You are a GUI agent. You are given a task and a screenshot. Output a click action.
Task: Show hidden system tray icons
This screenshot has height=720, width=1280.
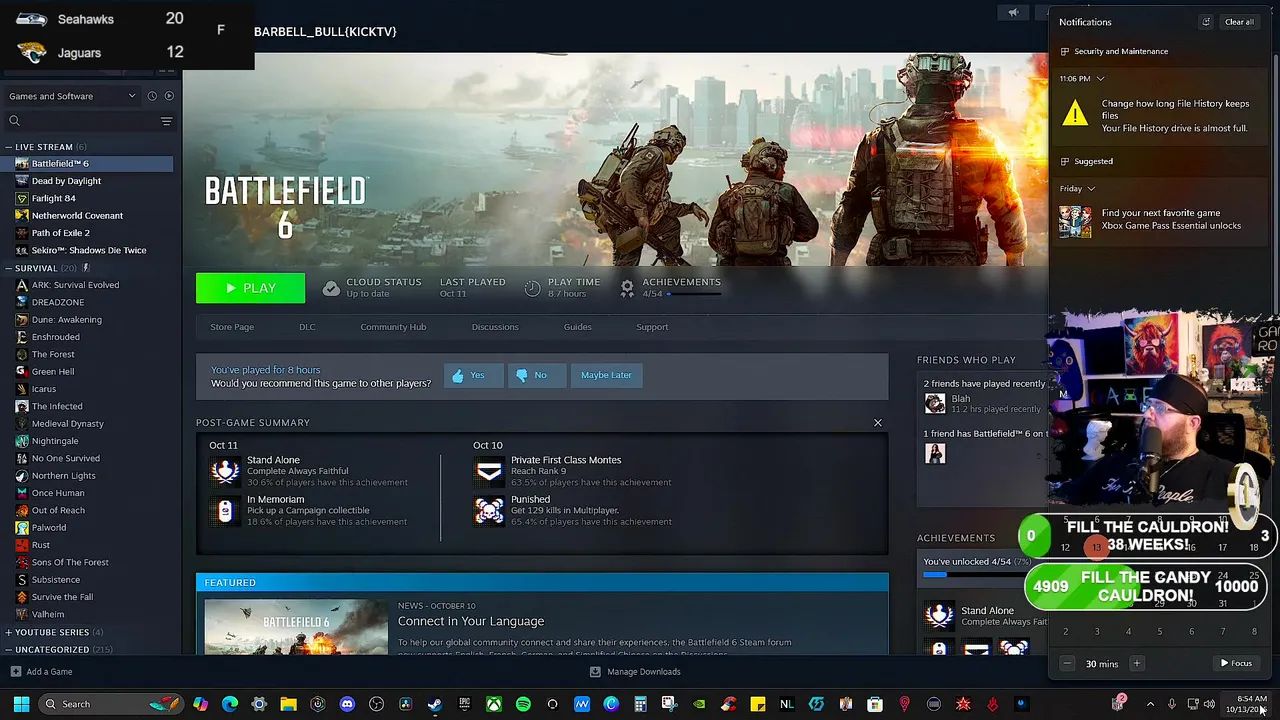[x=1150, y=704]
